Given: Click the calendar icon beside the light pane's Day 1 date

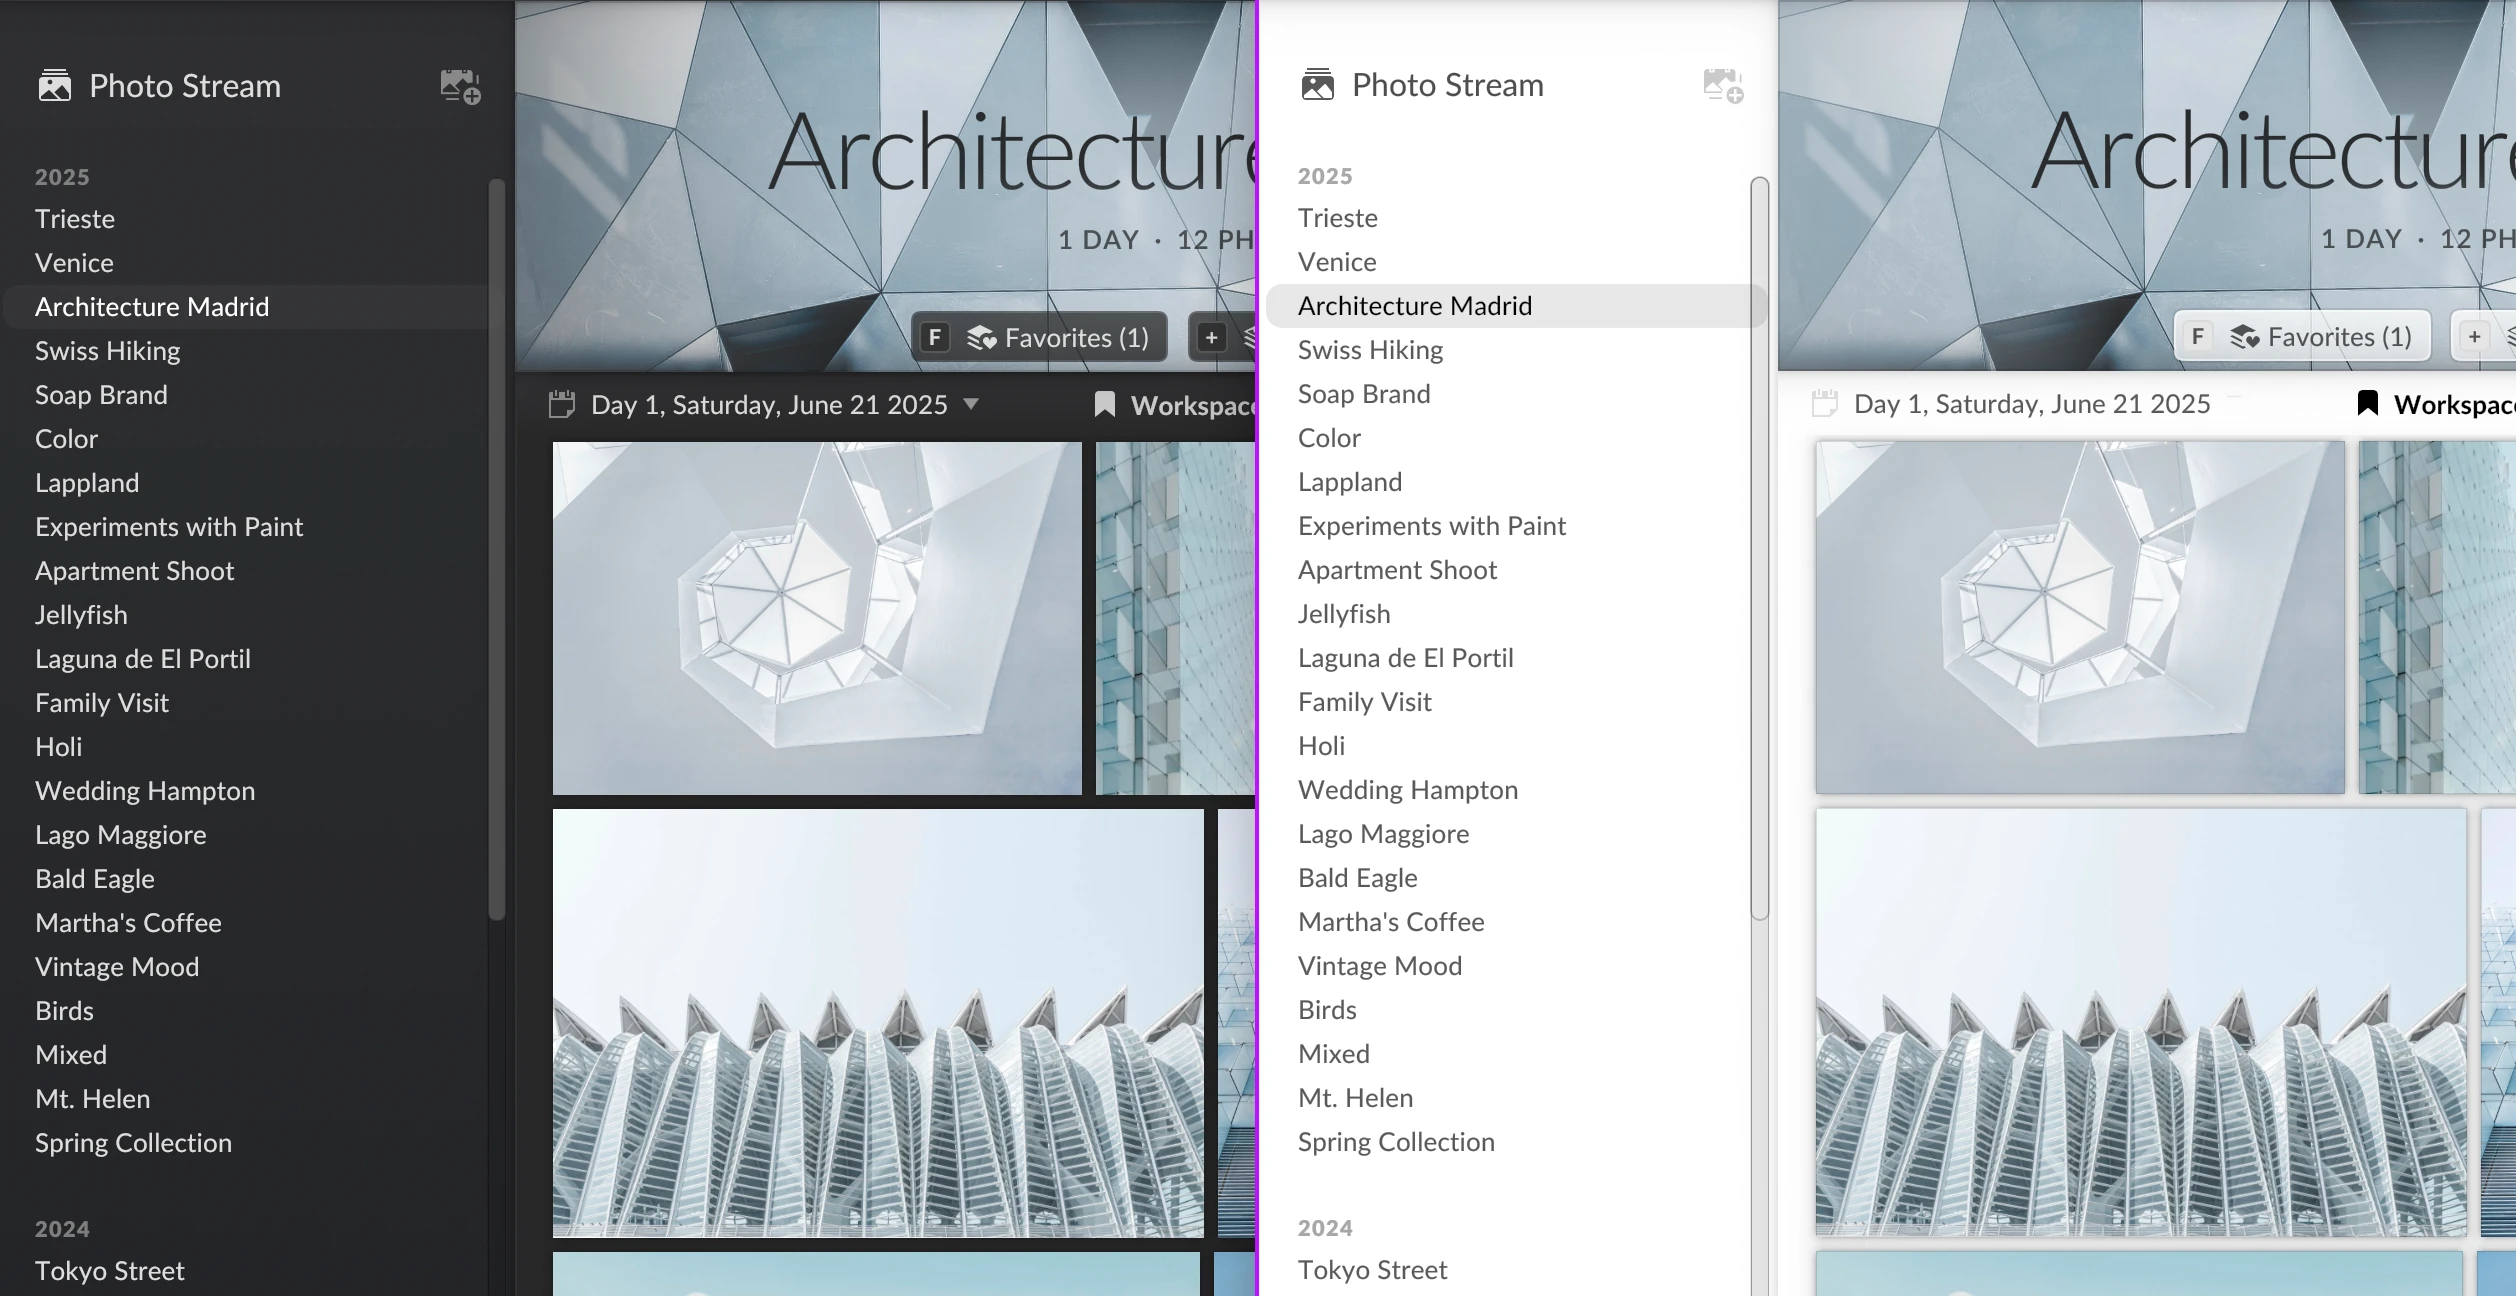Looking at the screenshot, I should (1825, 404).
